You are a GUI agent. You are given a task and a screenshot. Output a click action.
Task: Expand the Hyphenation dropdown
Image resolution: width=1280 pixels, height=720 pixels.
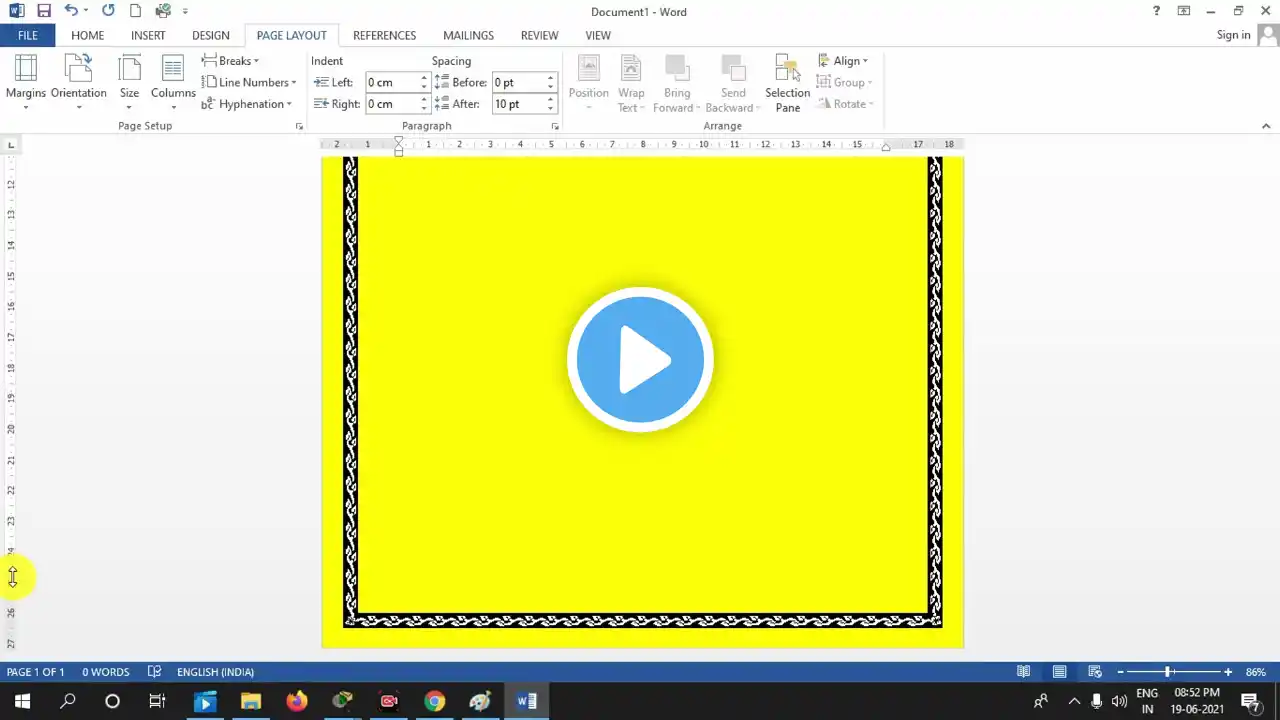click(247, 104)
